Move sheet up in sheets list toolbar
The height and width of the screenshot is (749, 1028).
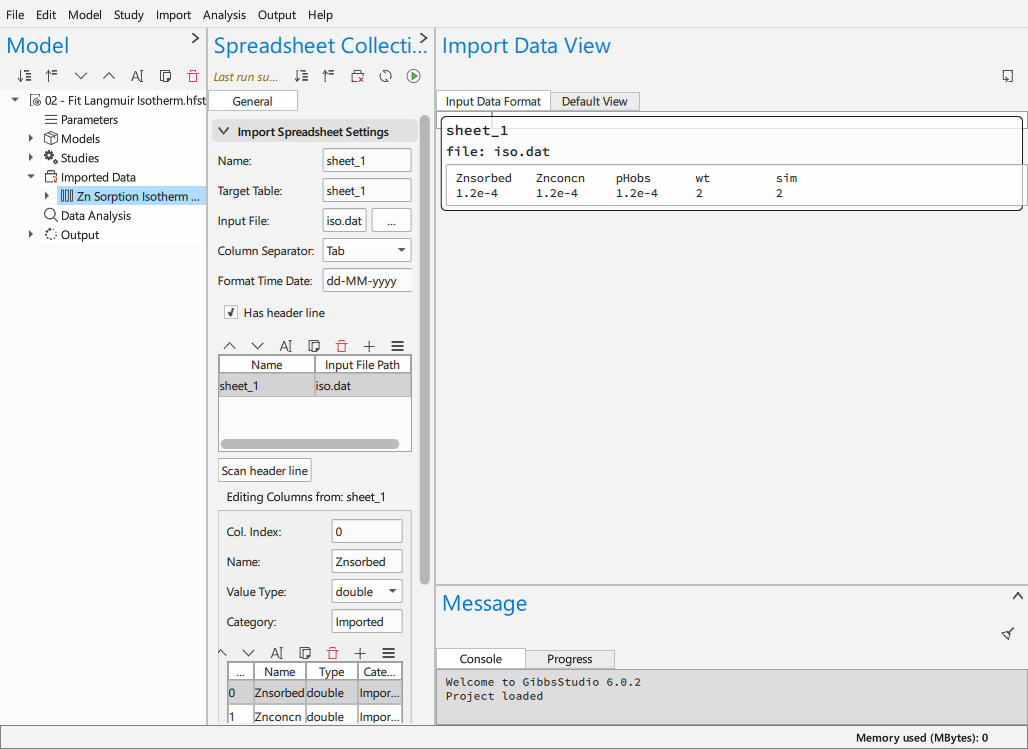pyautogui.click(x=229, y=346)
